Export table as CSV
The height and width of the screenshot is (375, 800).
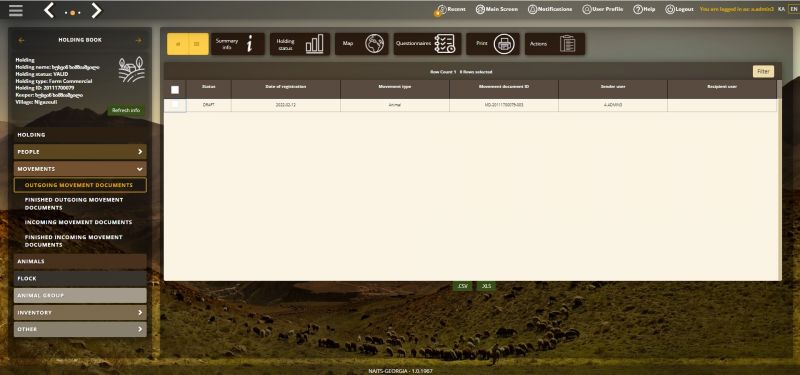tap(462, 286)
